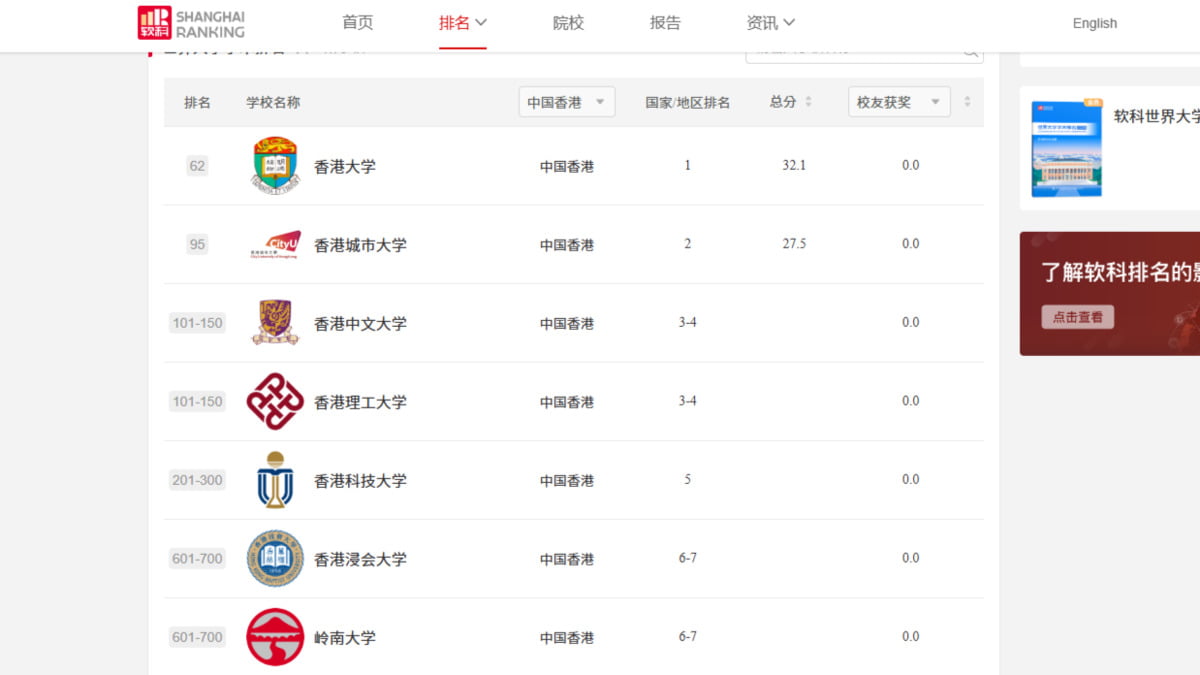
Task: Click the 香港大学 crest logo
Action: click(275, 164)
